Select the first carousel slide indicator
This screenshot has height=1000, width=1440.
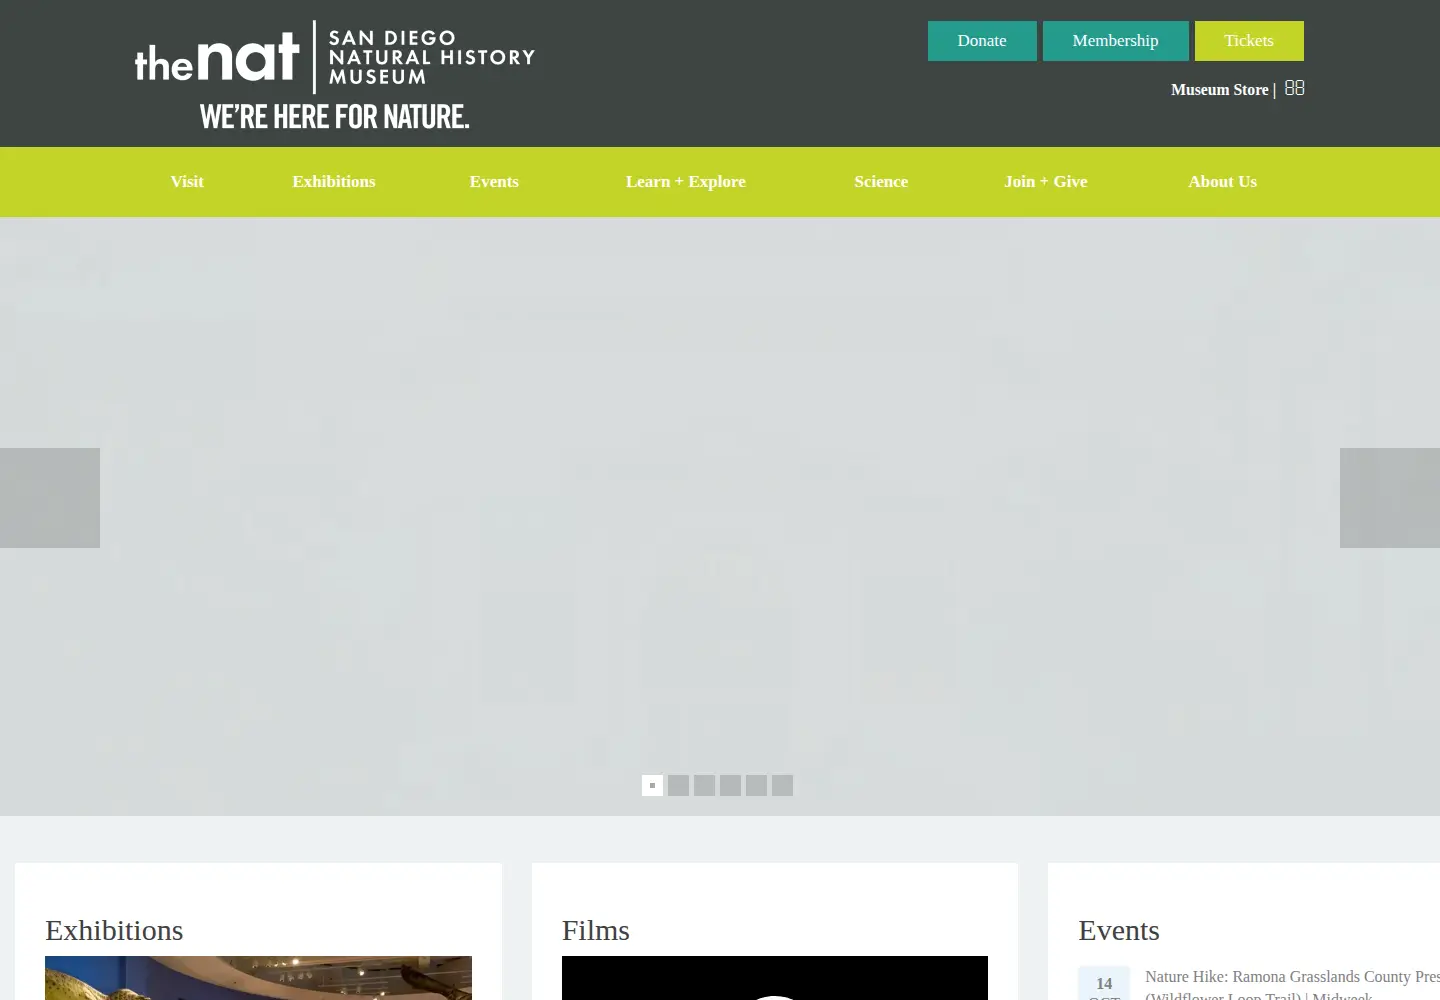(x=652, y=785)
